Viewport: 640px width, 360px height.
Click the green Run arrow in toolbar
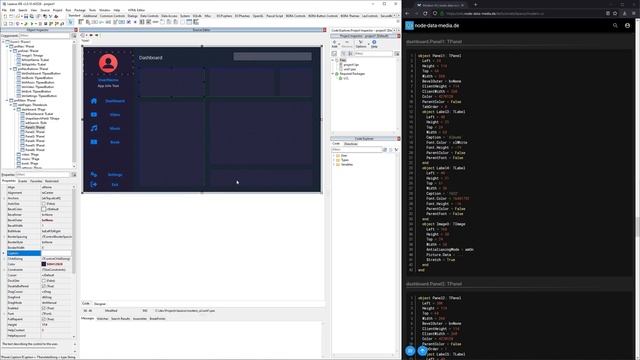pos(32,24)
